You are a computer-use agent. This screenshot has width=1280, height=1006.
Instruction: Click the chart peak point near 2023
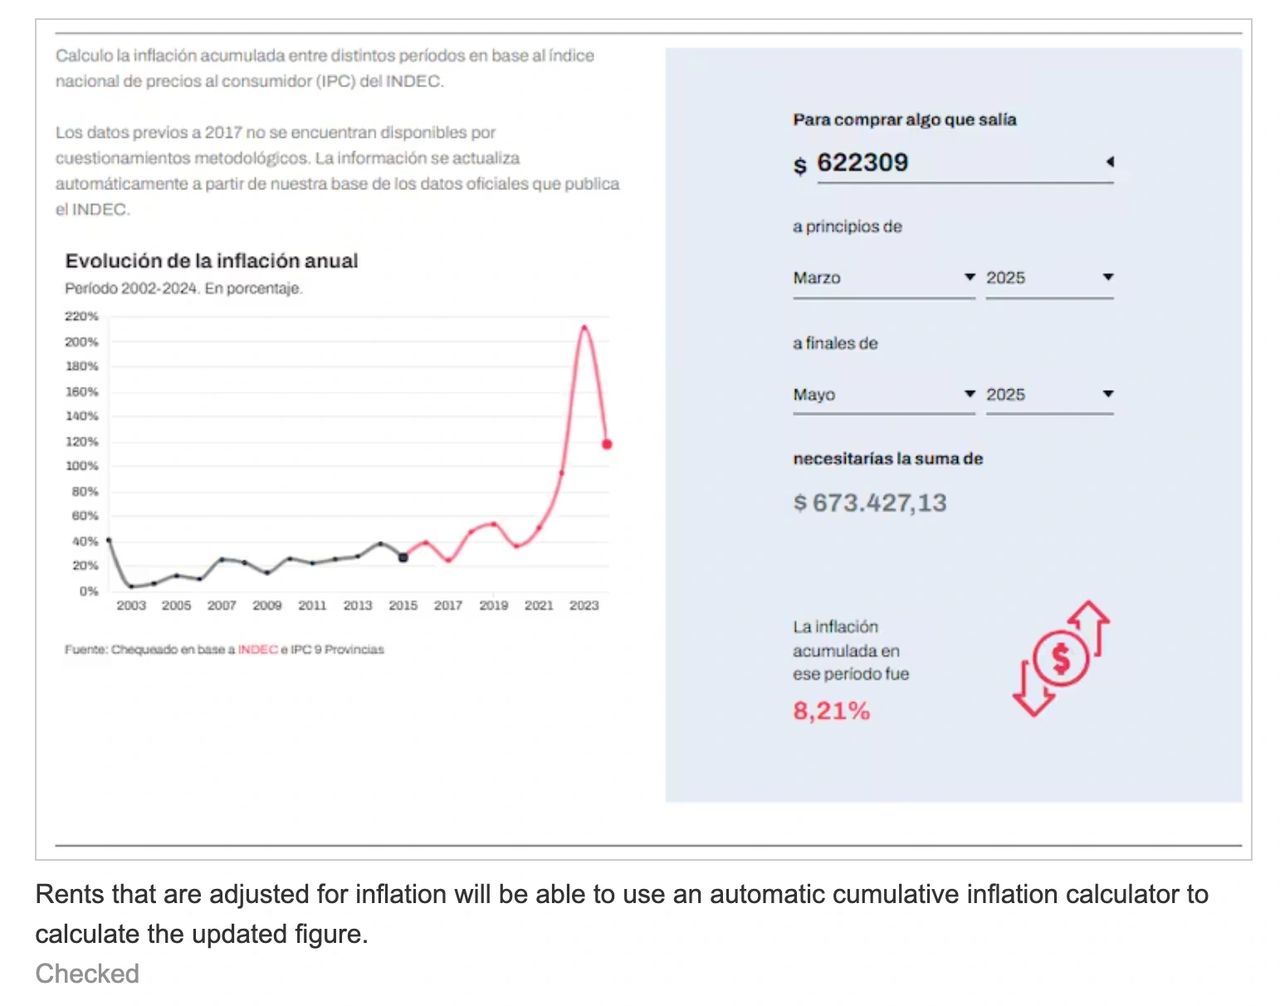[584, 327]
